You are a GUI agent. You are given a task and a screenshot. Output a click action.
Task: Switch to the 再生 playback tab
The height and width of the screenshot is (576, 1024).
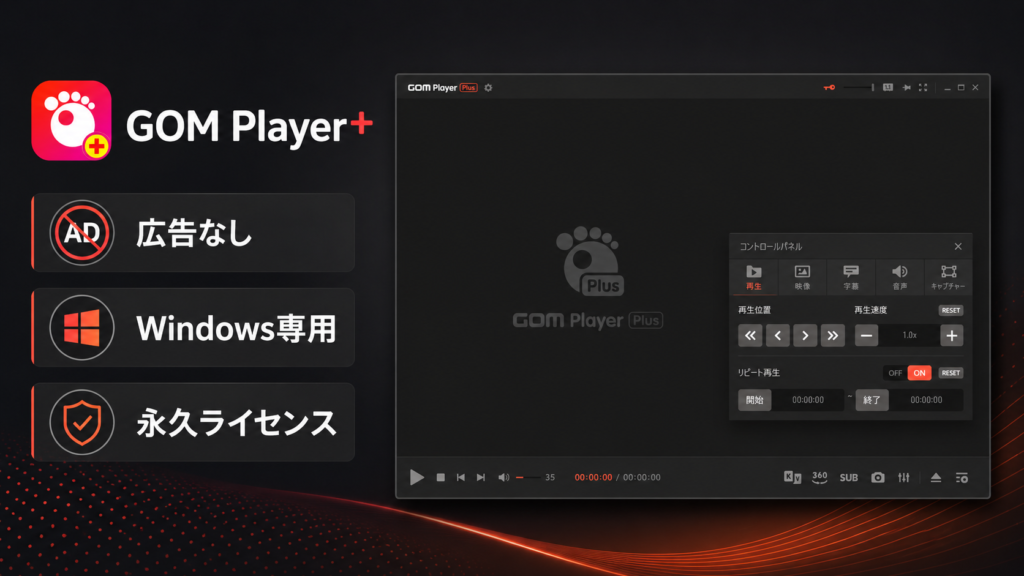(754, 277)
